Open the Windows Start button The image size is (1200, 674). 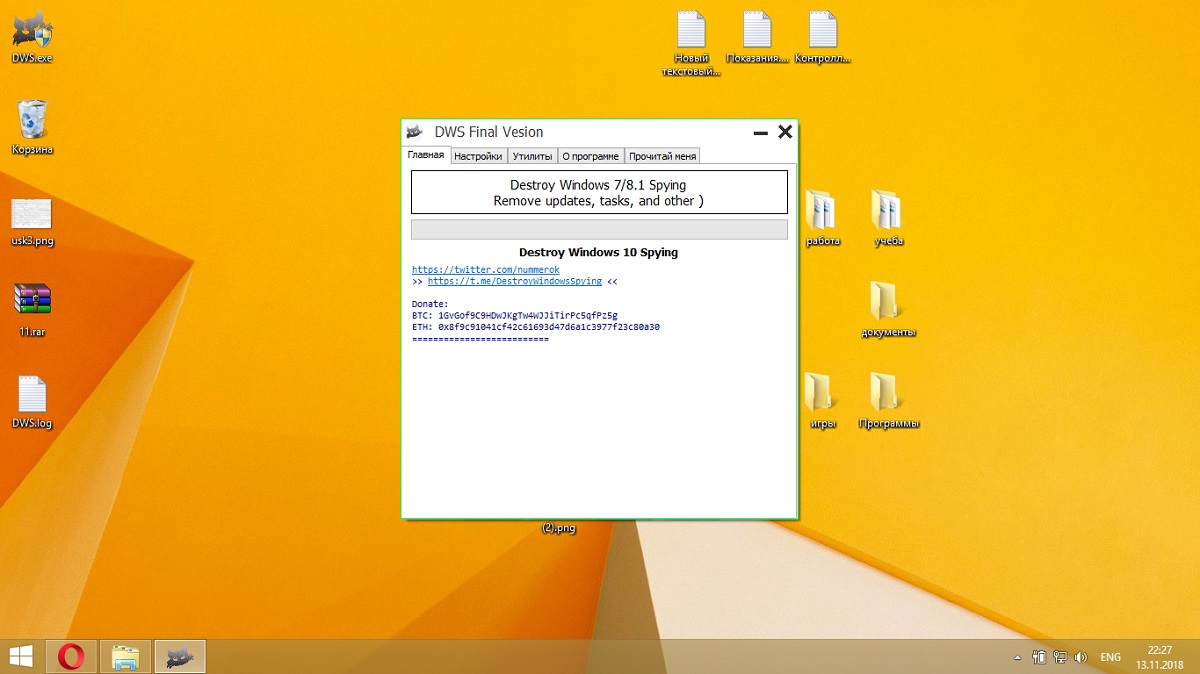[21, 657]
